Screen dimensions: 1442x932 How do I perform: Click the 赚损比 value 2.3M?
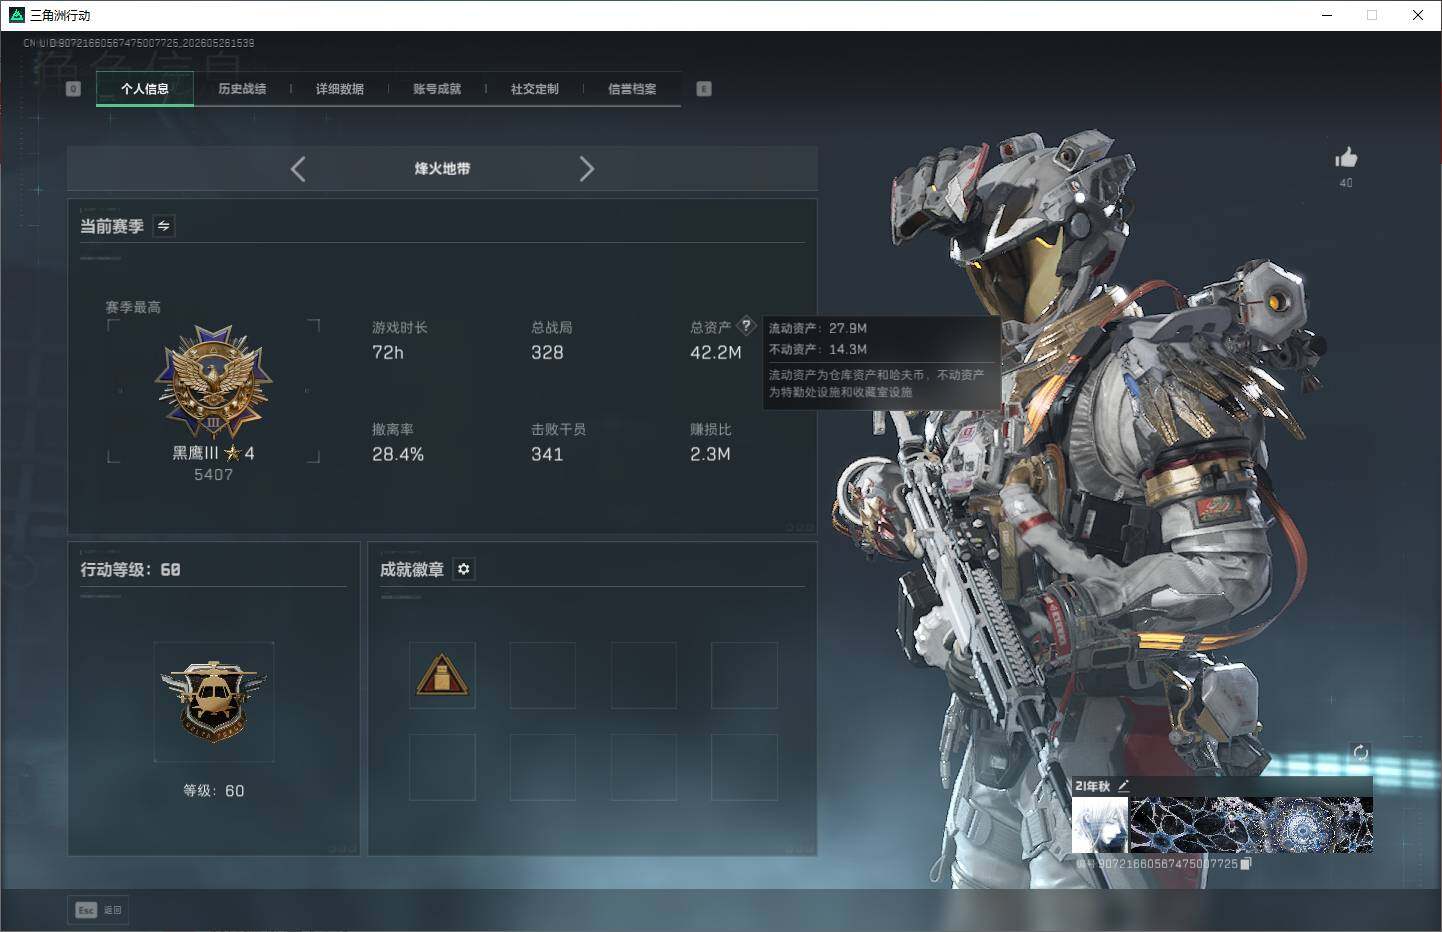pos(710,455)
